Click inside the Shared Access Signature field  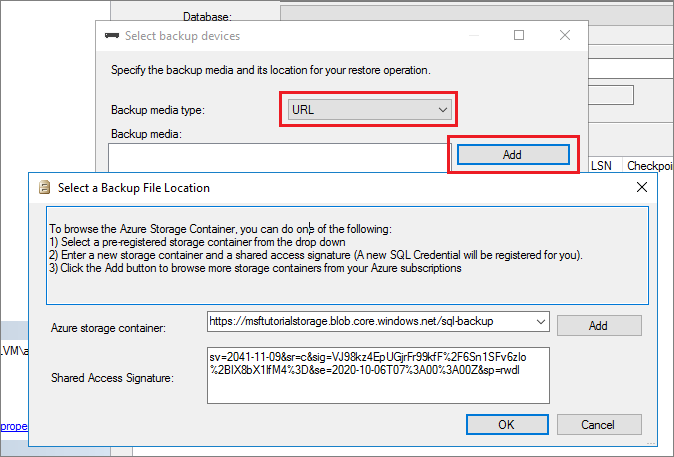click(x=378, y=375)
